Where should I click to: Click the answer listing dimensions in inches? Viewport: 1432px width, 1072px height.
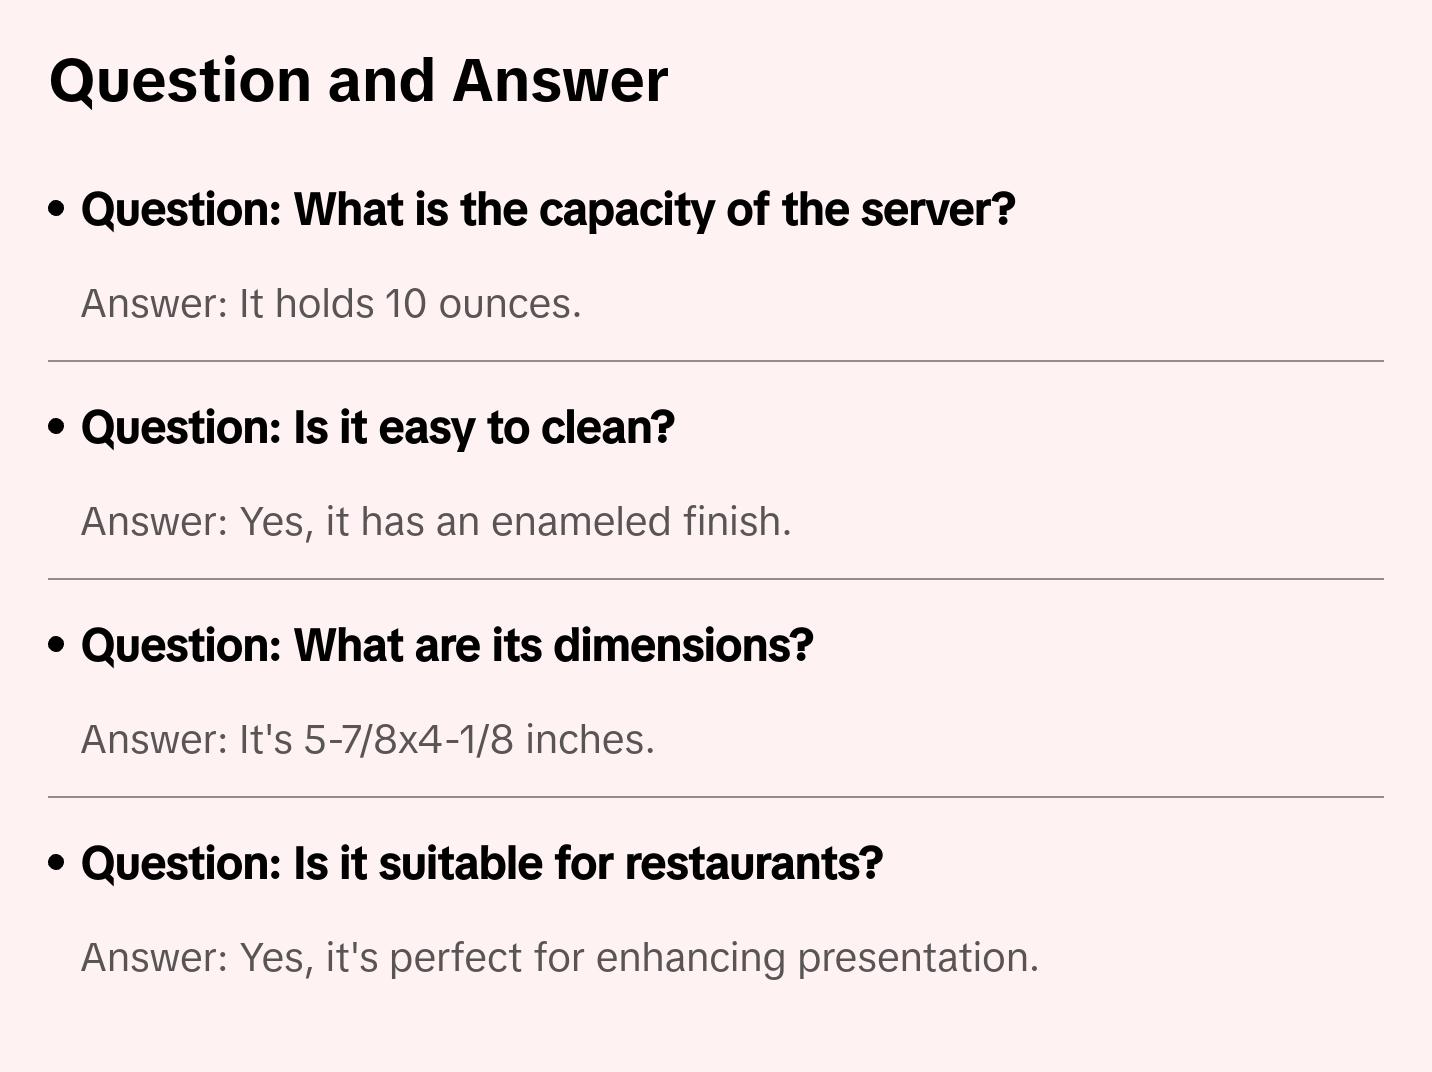[367, 740]
